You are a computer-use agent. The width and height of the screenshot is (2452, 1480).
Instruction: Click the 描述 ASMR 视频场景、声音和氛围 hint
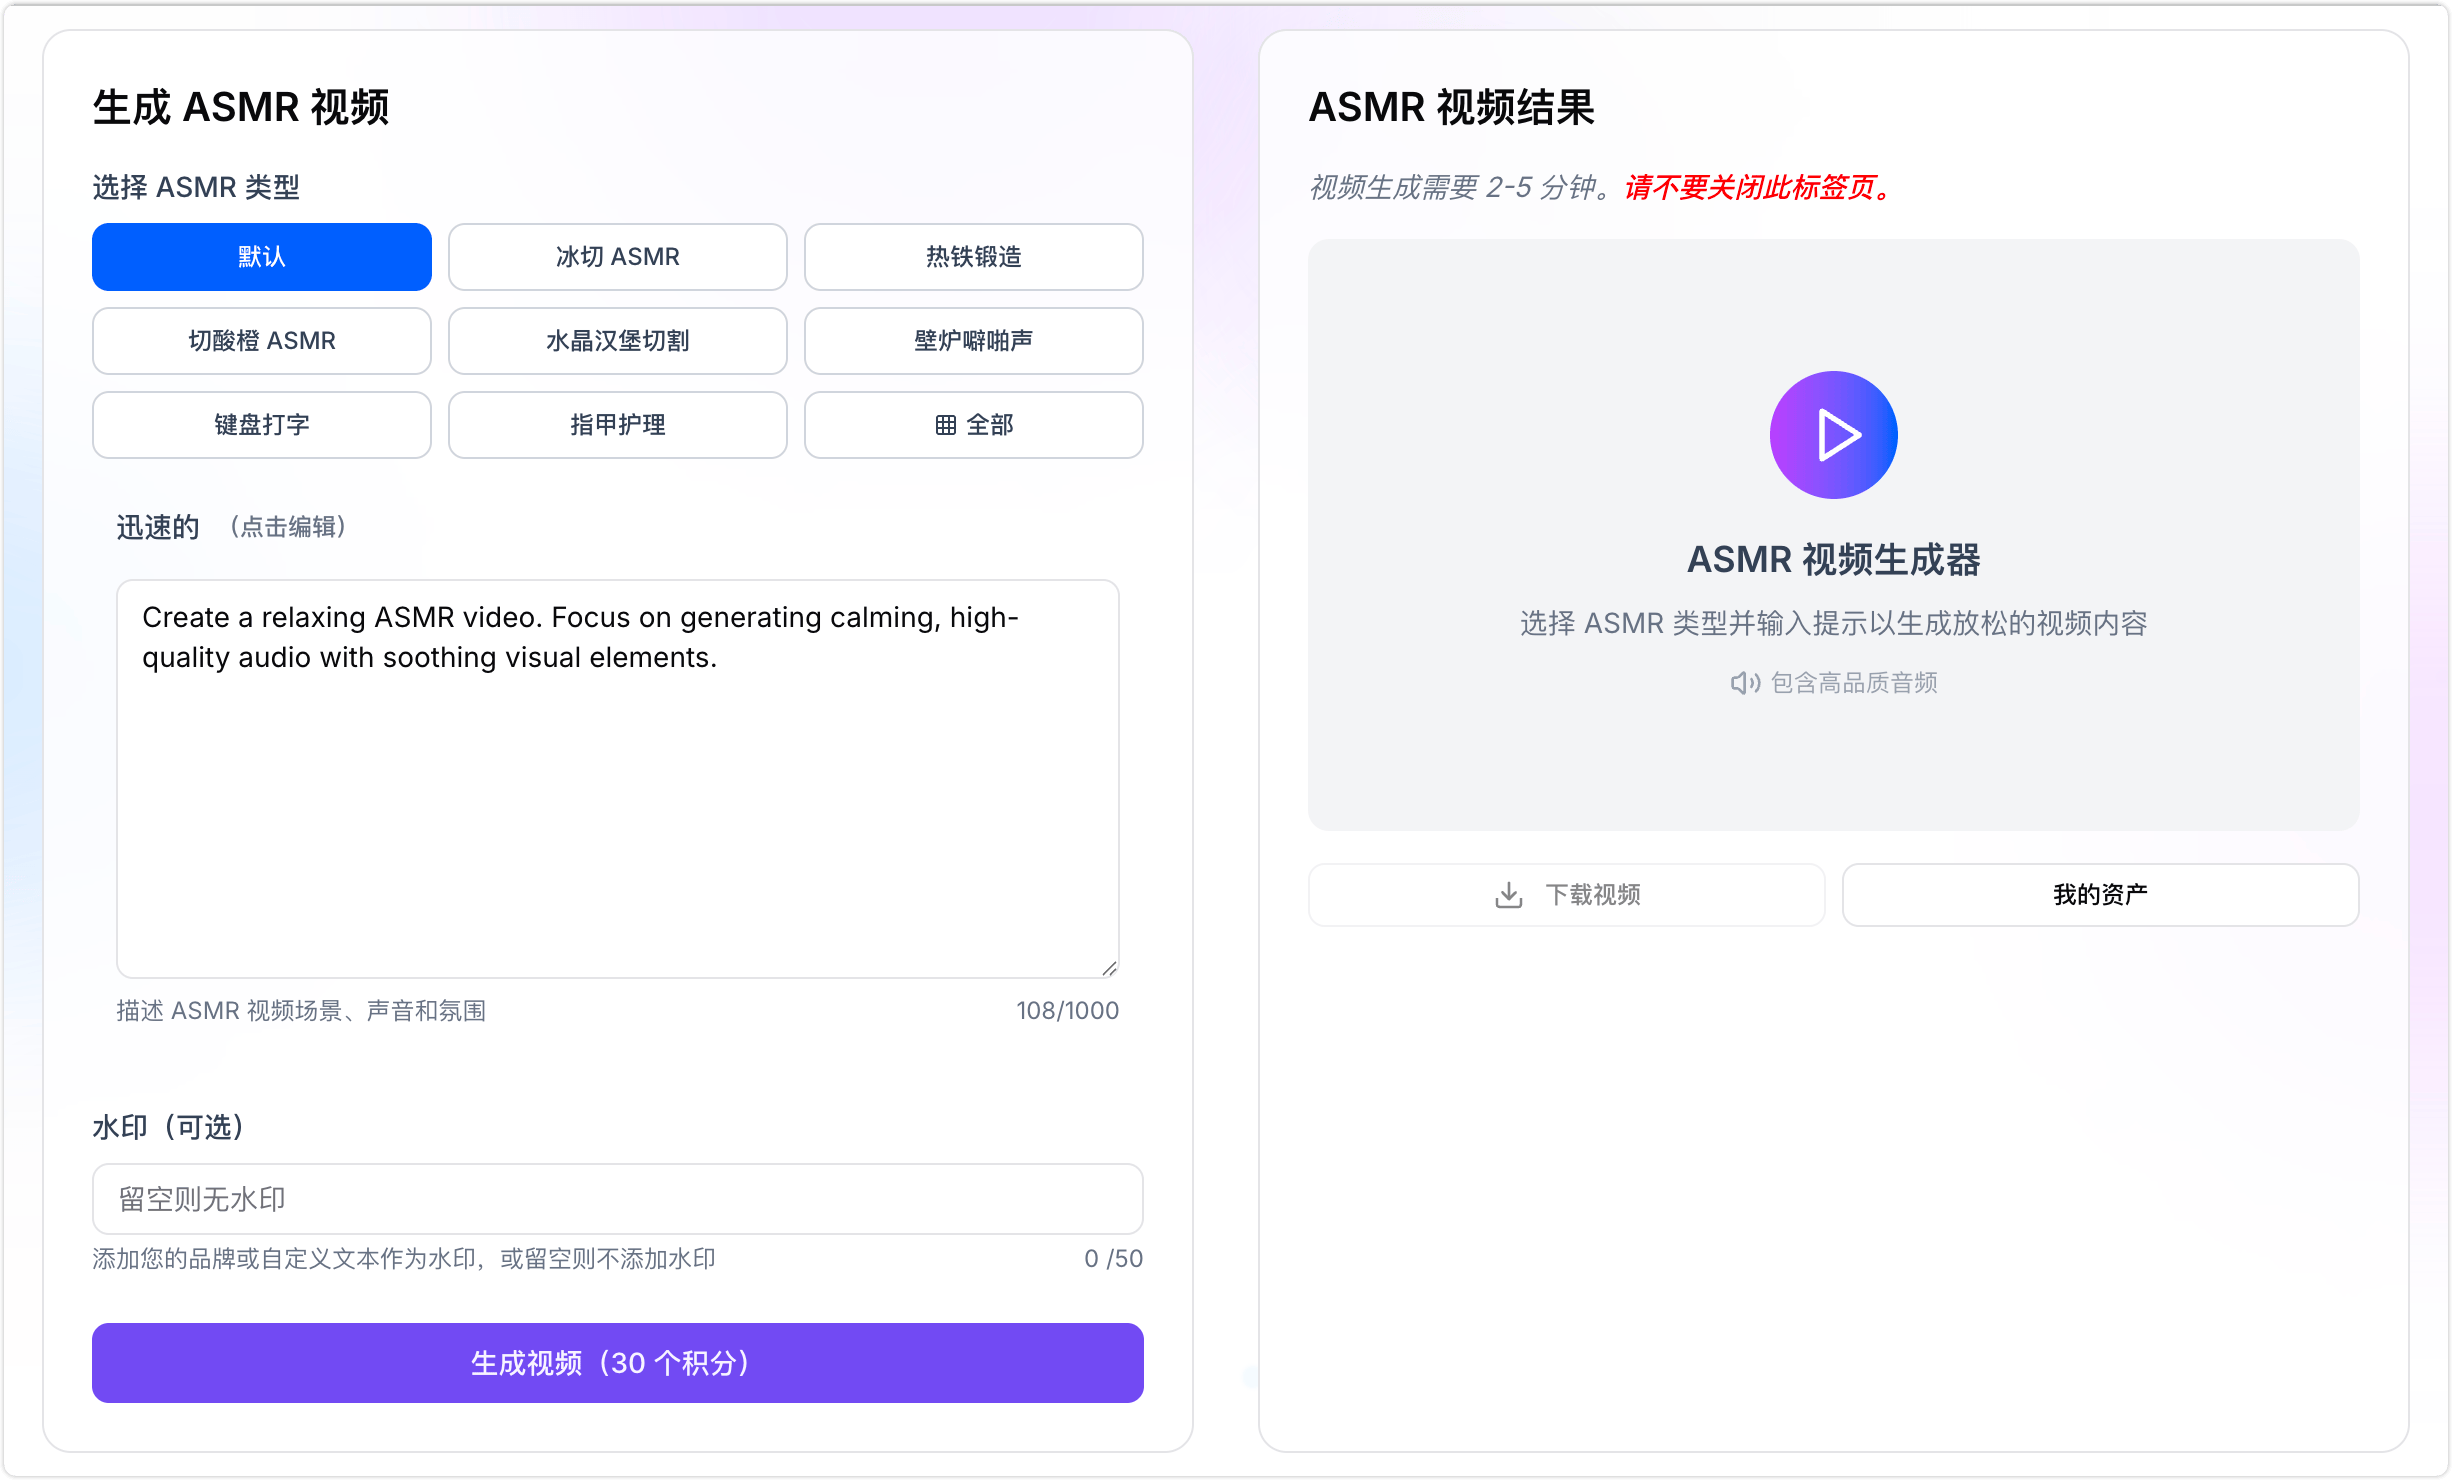coord(301,1011)
